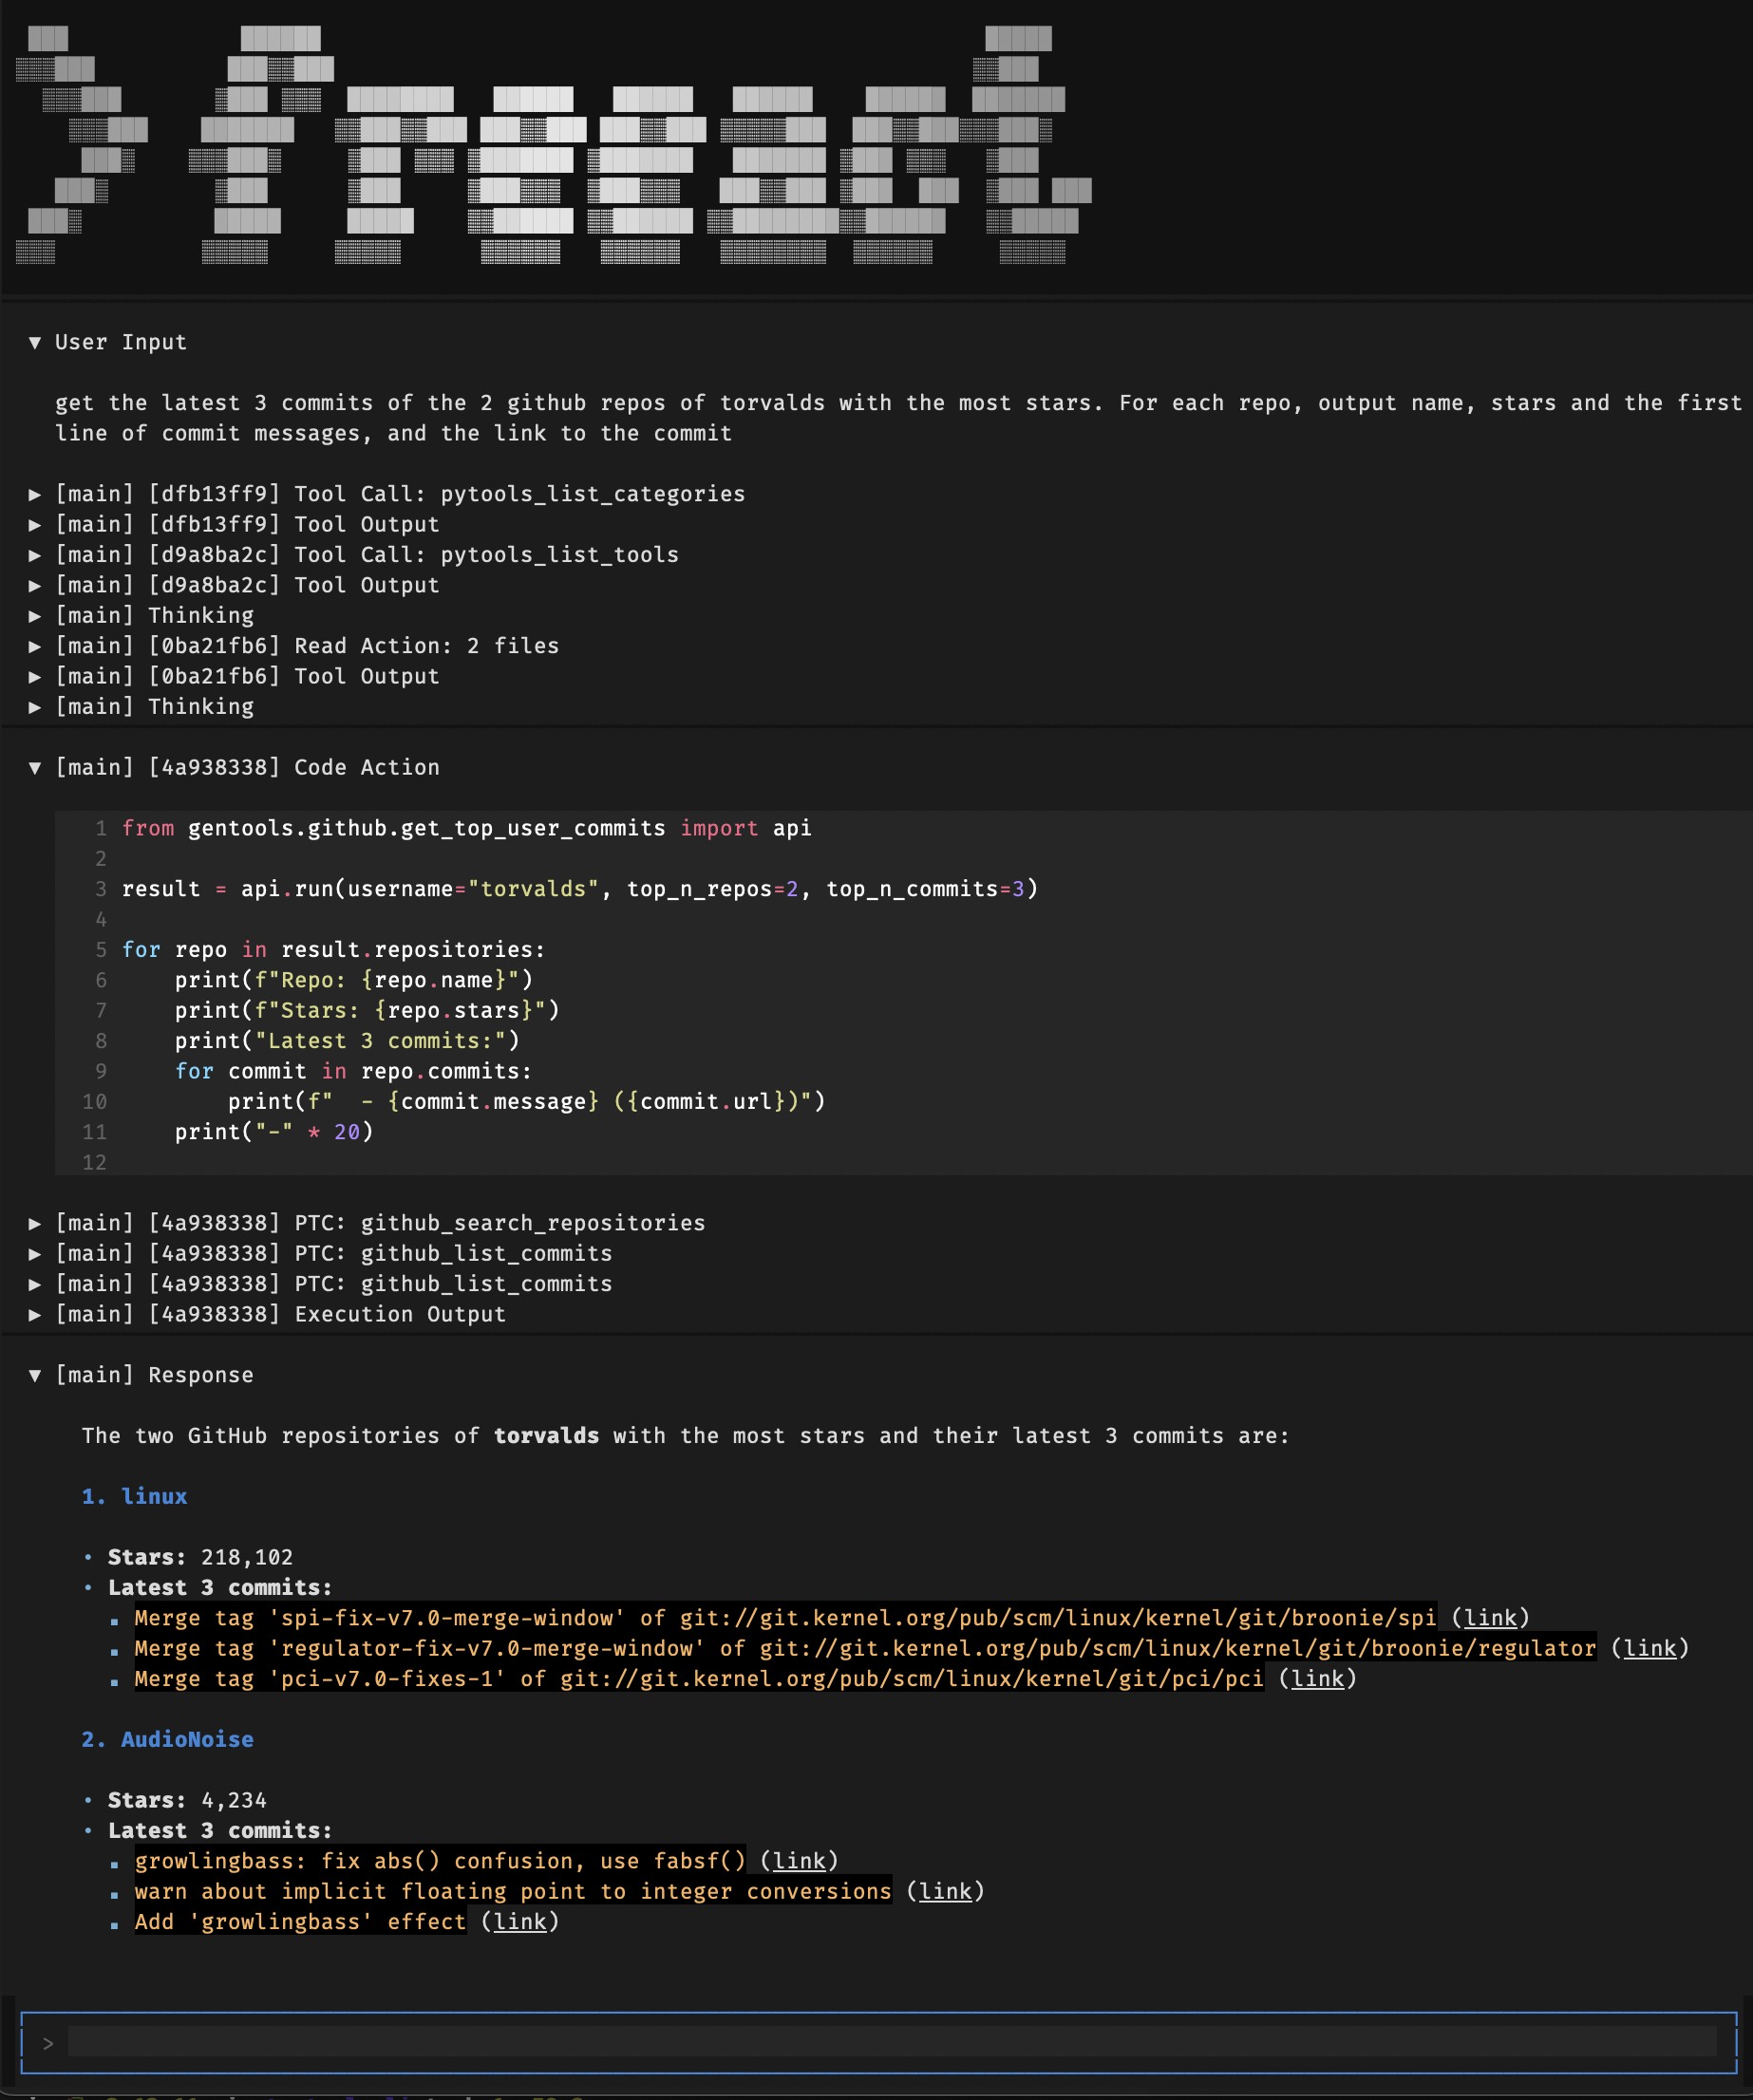
Task: Open link for implicit floating point commit
Action: click(x=945, y=1891)
